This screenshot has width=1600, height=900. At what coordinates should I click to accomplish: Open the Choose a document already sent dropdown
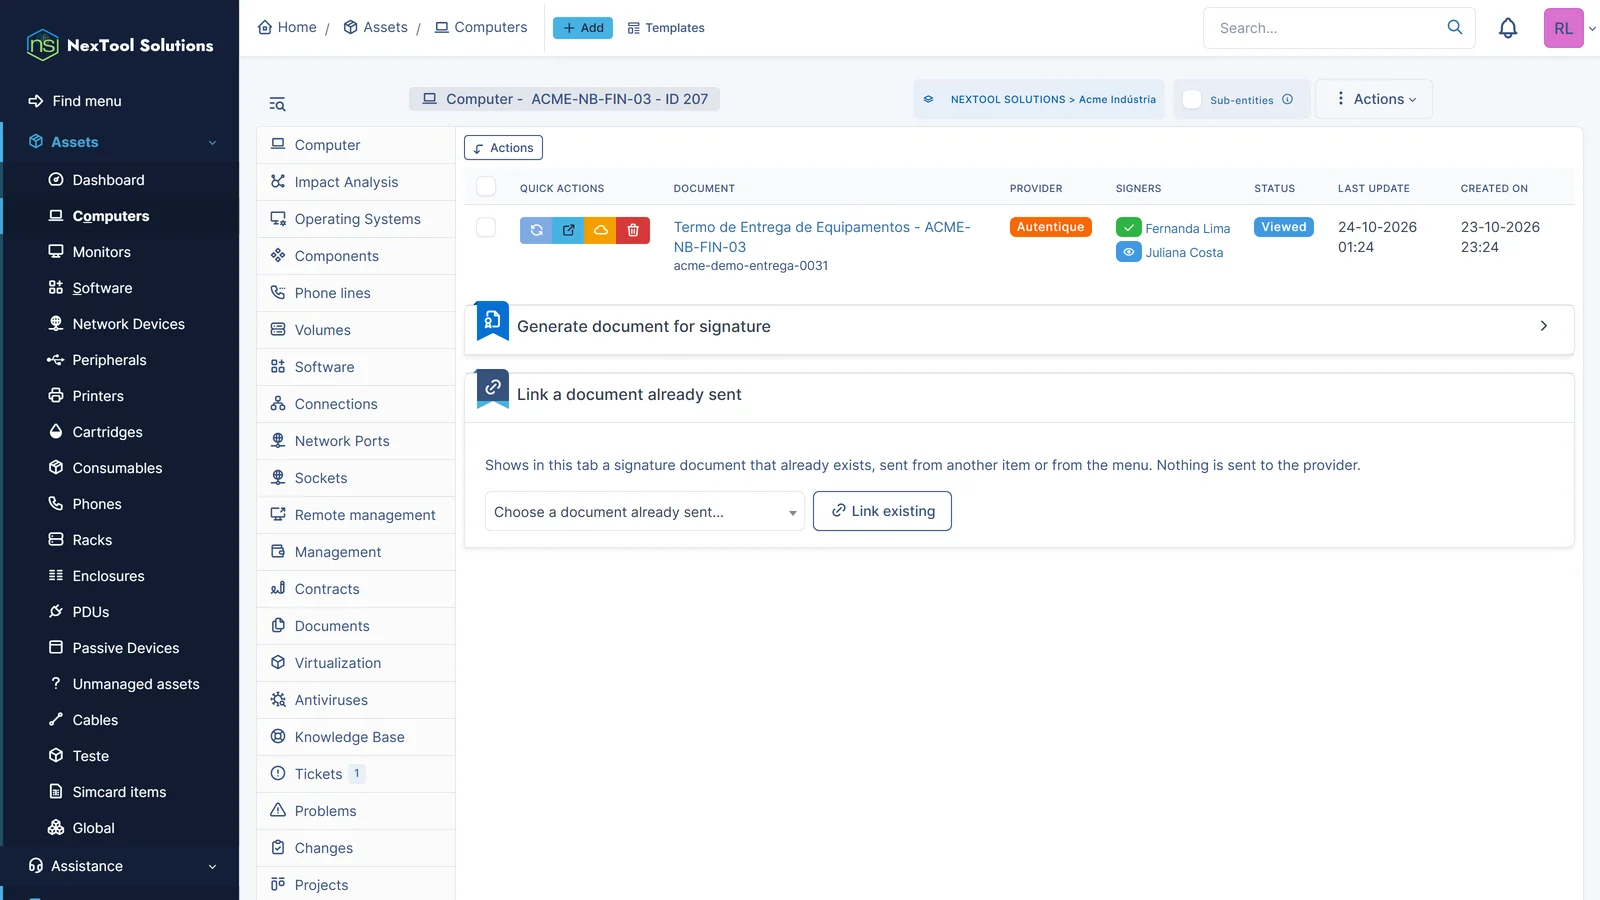click(645, 512)
